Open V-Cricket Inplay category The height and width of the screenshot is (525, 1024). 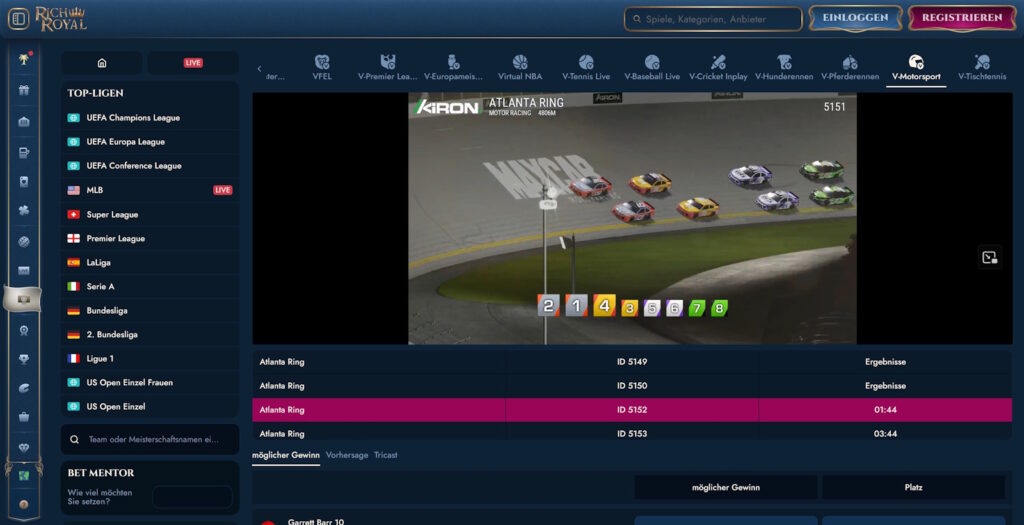718,67
